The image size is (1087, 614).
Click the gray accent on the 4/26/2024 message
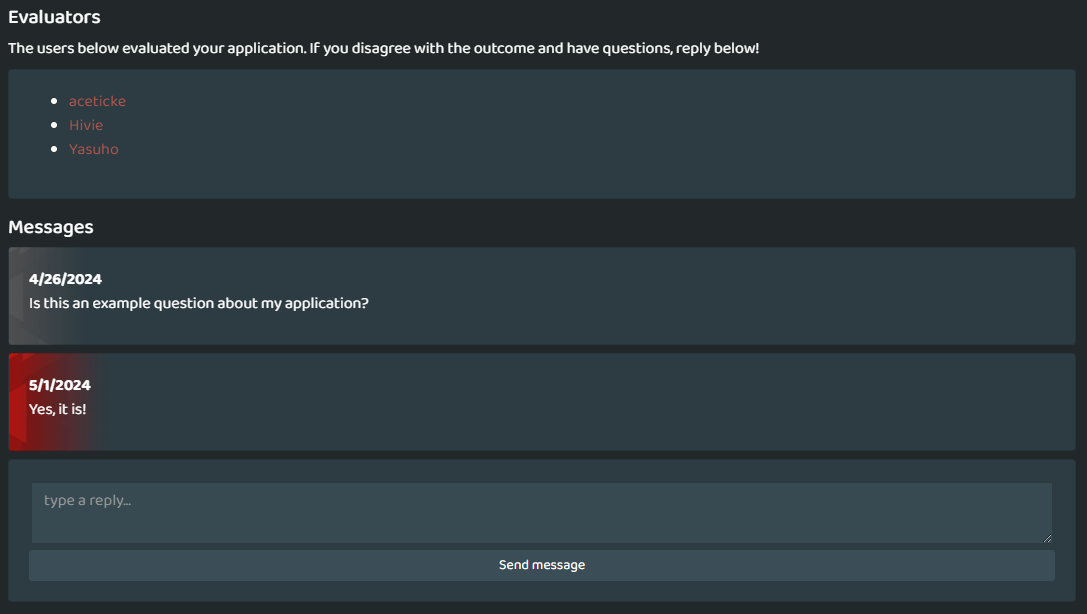click(17, 296)
